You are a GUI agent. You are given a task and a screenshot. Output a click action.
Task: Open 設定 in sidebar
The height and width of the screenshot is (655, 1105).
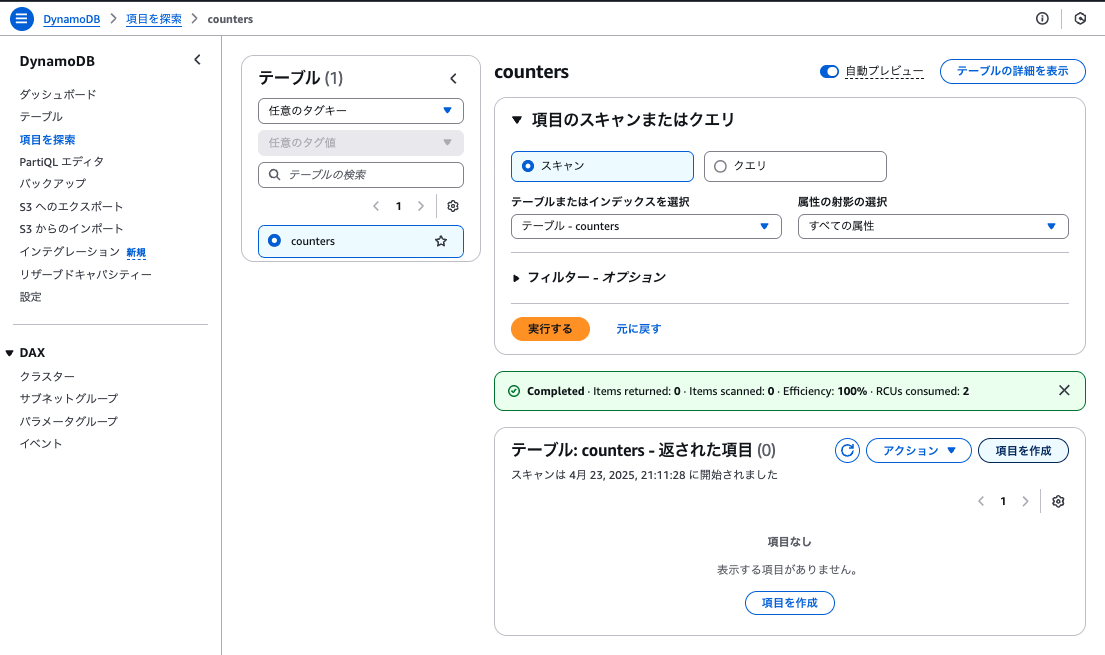30,297
